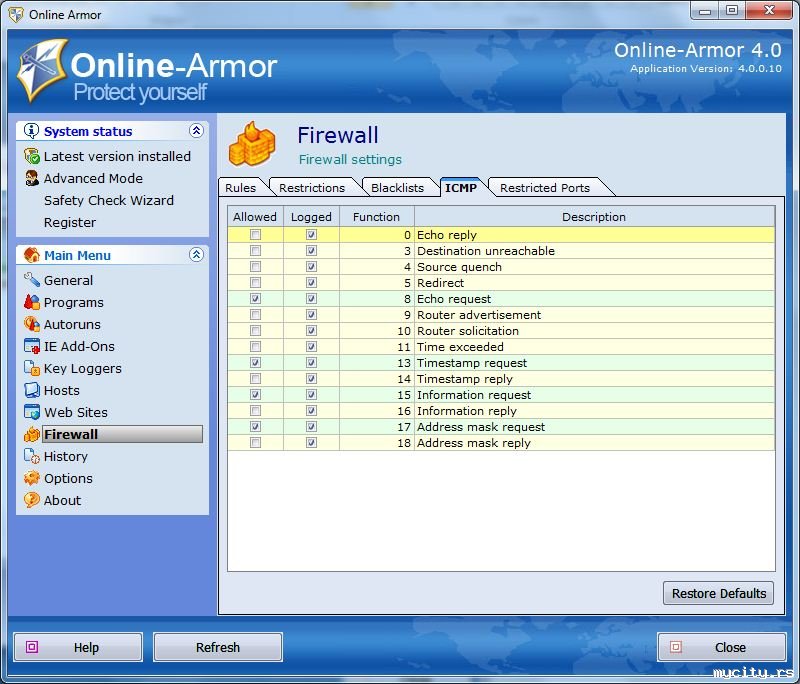Click the Help button's square icon
This screenshot has width=800, height=684.
(x=32, y=647)
